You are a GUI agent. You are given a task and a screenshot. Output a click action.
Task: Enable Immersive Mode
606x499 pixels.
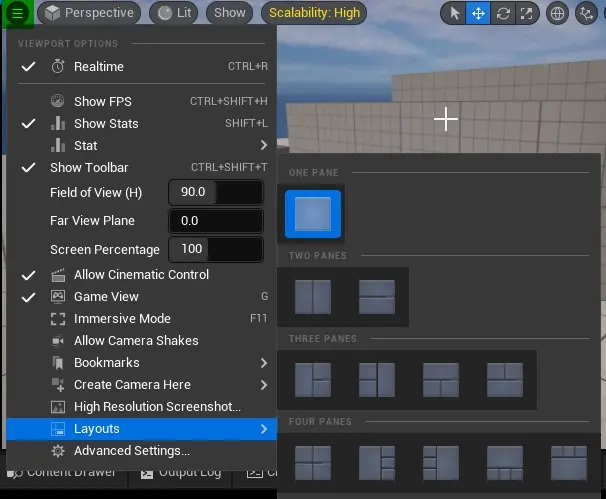tap(141, 319)
